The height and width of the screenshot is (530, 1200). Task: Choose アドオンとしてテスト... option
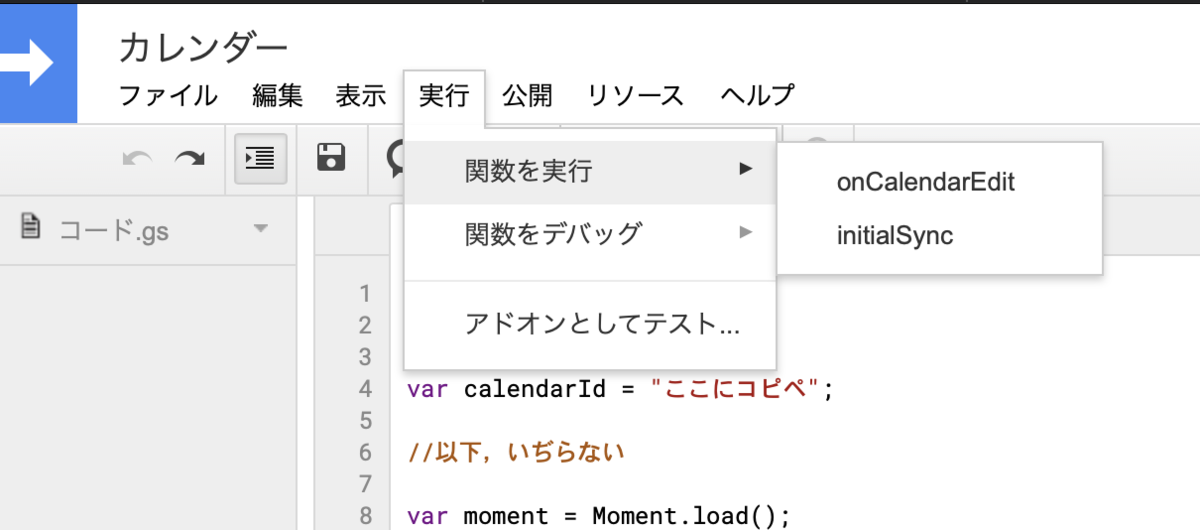point(590,324)
